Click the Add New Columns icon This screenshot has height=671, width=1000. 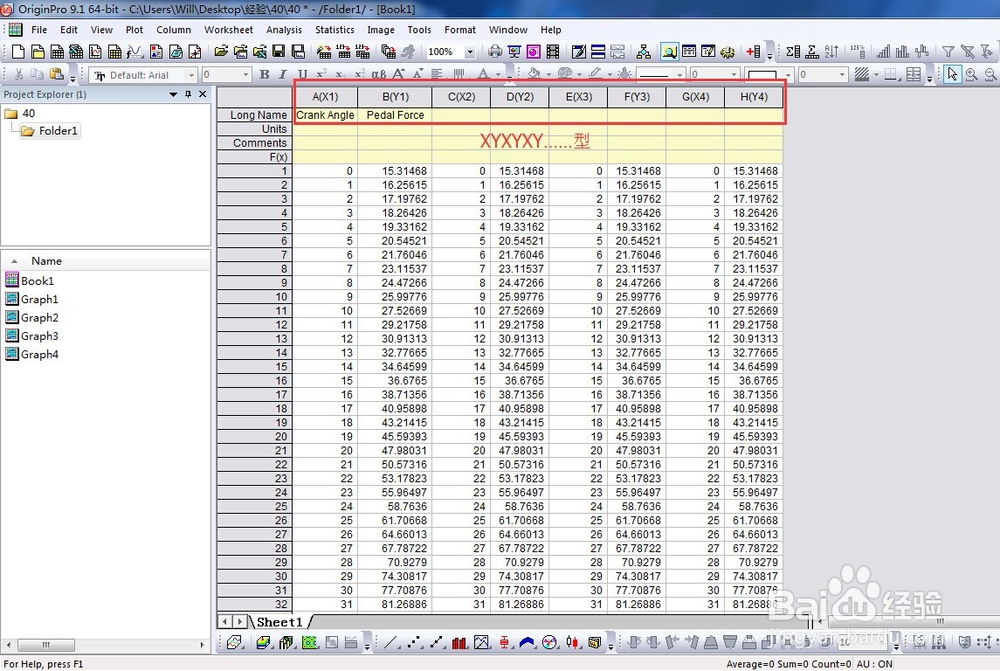(x=753, y=52)
